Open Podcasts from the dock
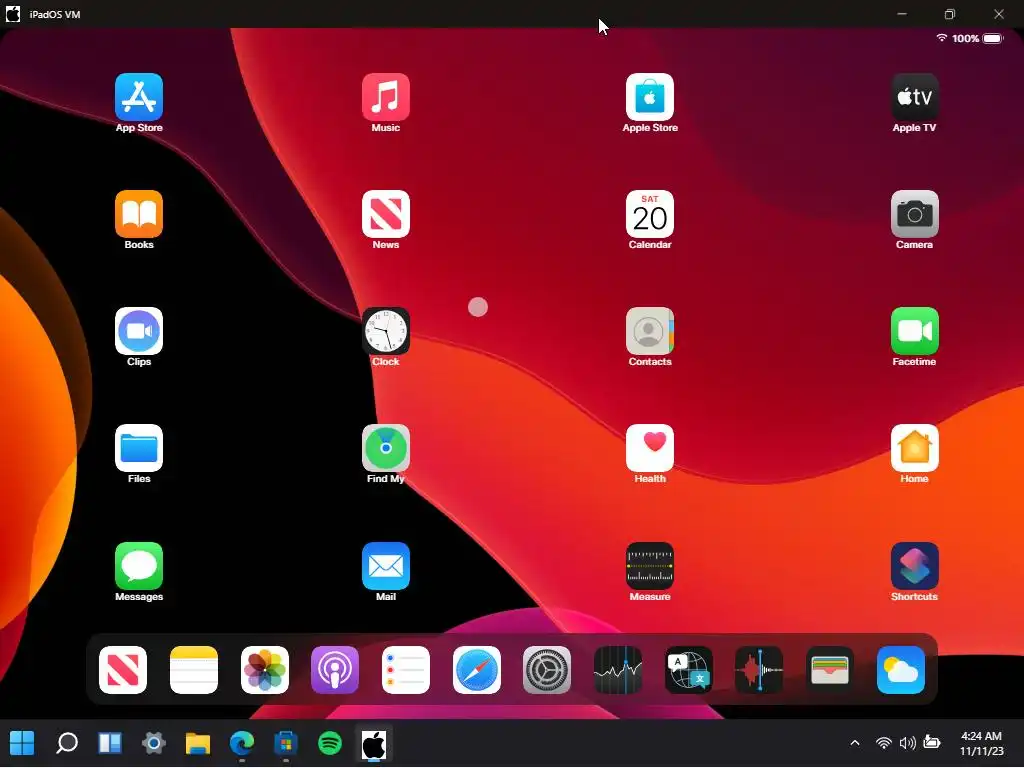 pyautogui.click(x=335, y=670)
